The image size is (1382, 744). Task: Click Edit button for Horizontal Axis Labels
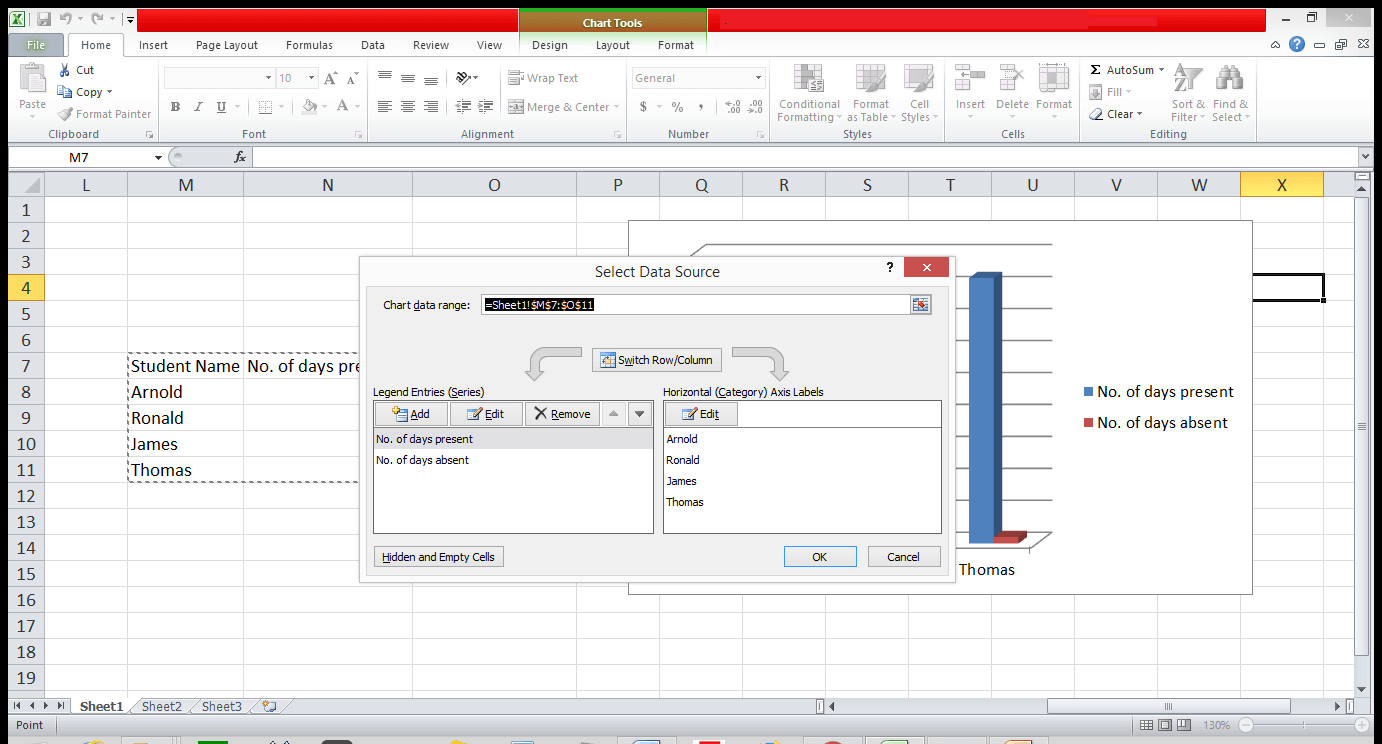point(700,414)
